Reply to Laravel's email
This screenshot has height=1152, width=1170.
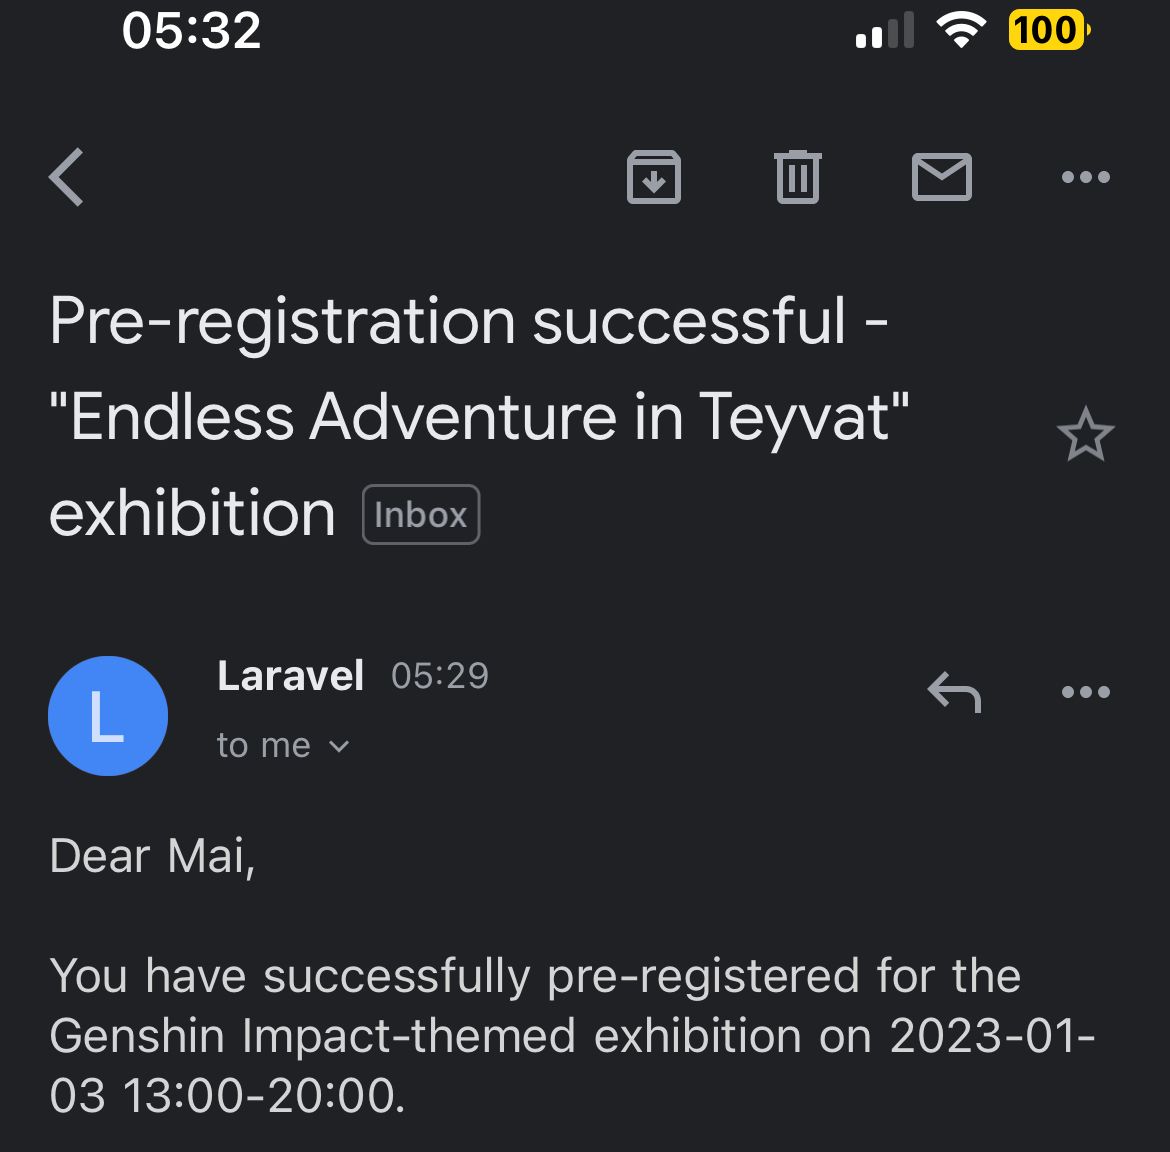coord(953,692)
